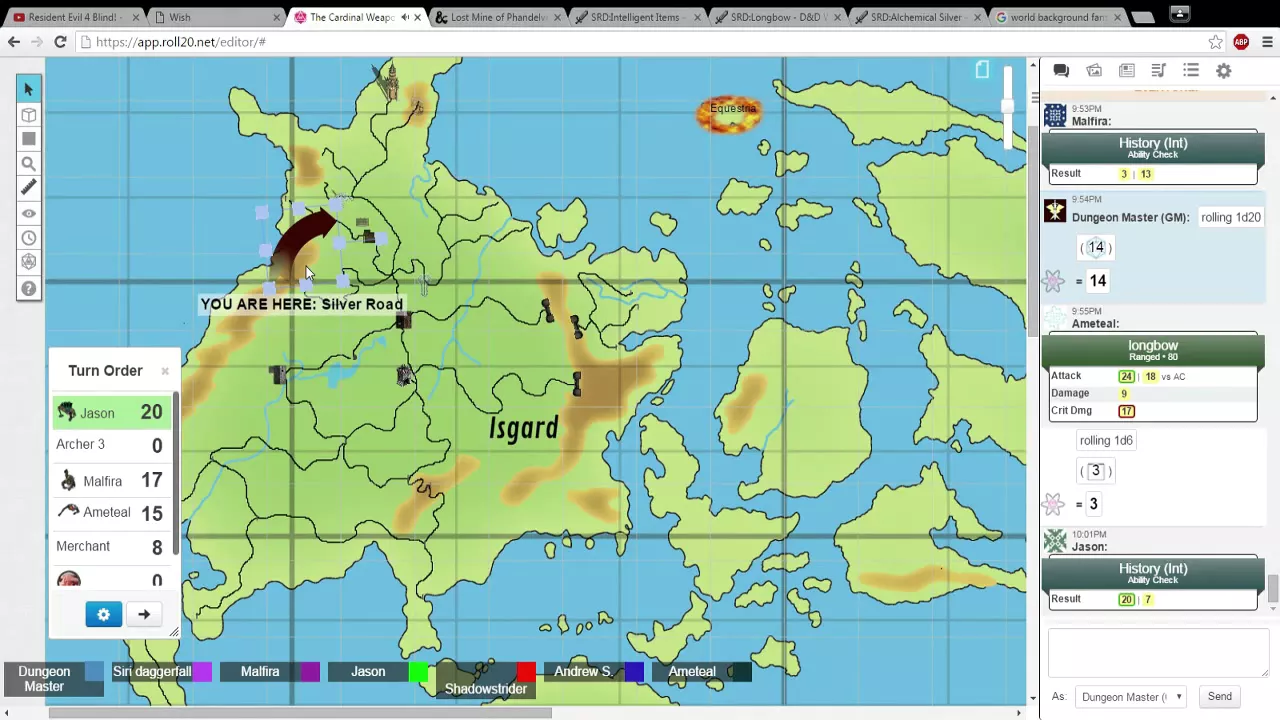This screenshot has height=720, width=1280.
Task: Click the chat panel scrollbar
Action: (1272, 589)
